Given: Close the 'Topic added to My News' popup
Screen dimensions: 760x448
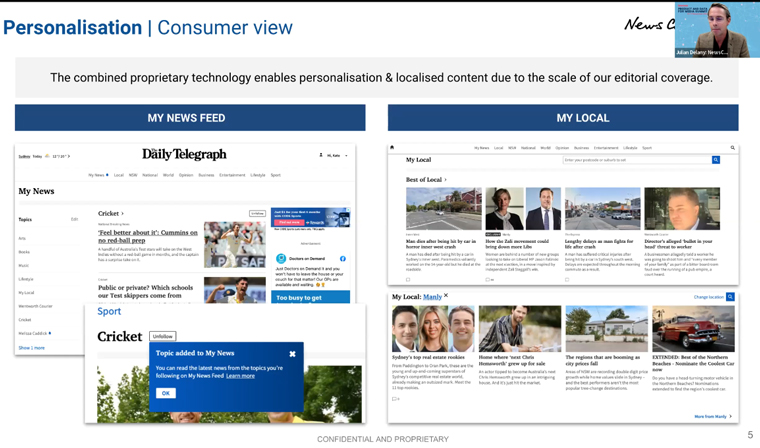Looking at the screenshot, I should pos(292,354).
